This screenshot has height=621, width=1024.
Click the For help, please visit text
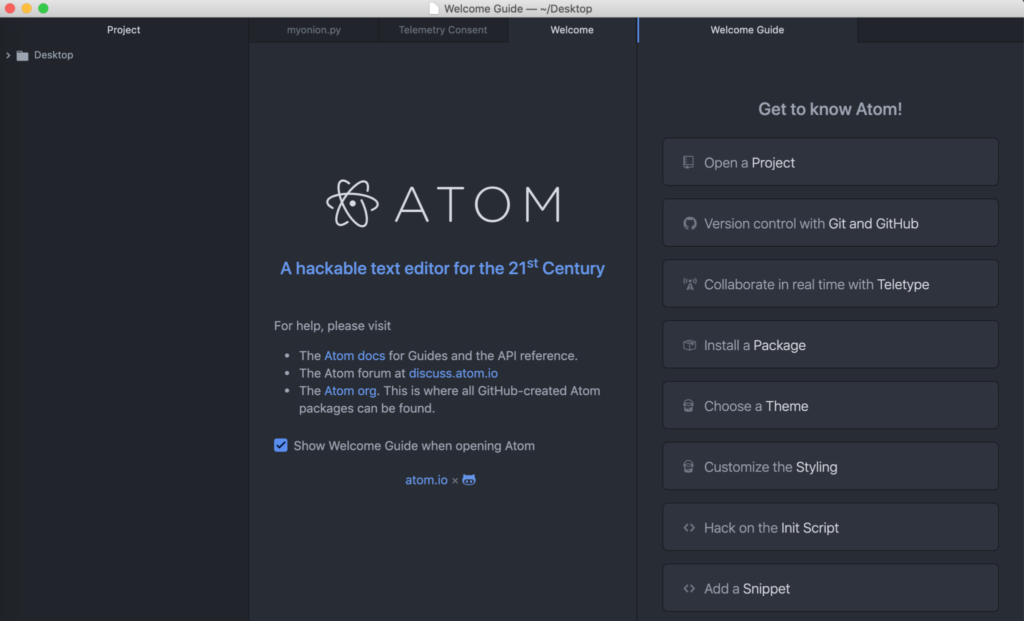332,326
